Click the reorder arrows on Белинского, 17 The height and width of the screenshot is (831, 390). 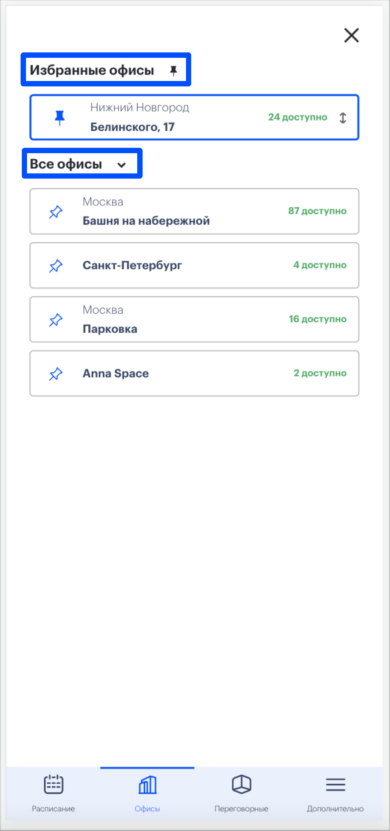click(x=342, y=118)
